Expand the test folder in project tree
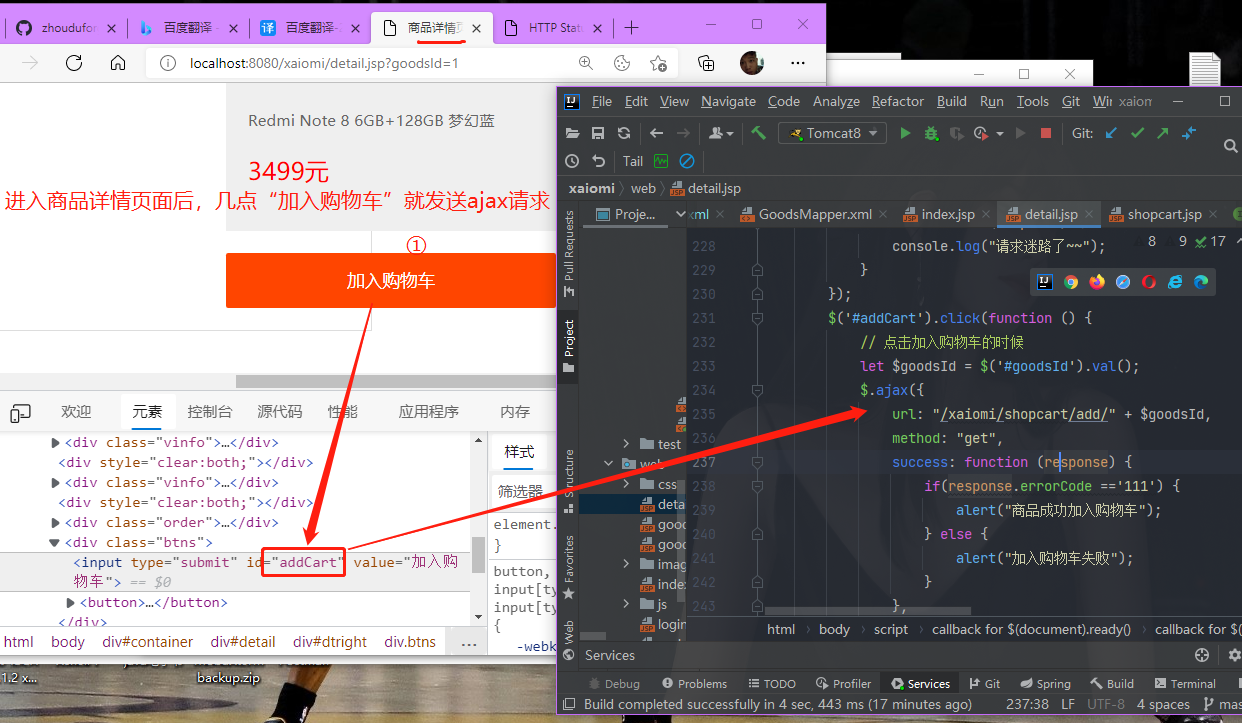1242x723 pixels. pyautogui.click(x=627, y=444)
